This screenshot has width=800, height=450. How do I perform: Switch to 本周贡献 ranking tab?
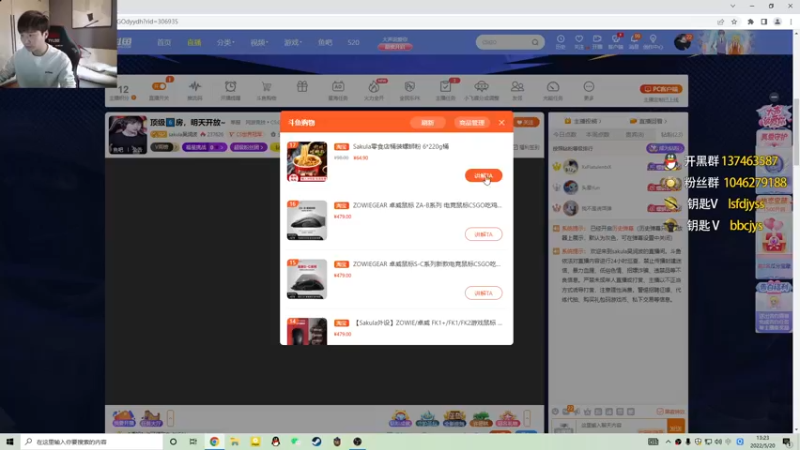pos(597,135)
